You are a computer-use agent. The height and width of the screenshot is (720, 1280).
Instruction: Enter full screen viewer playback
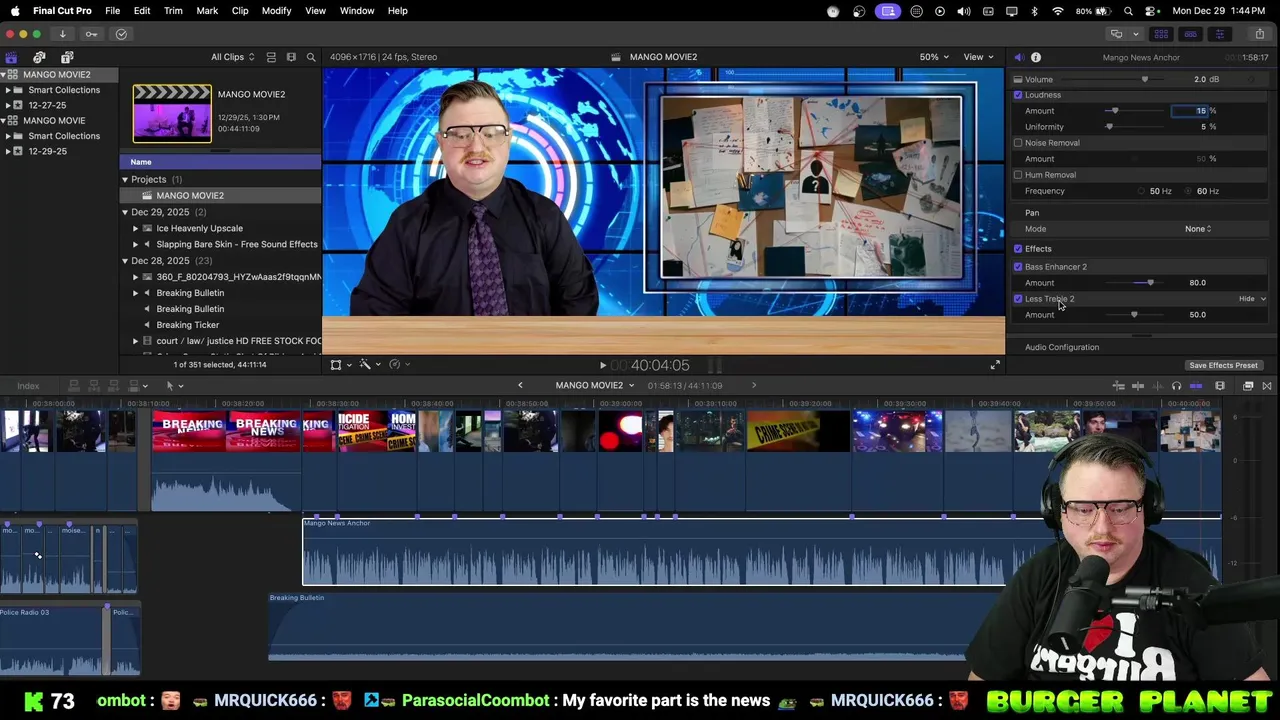pos(995,365)
